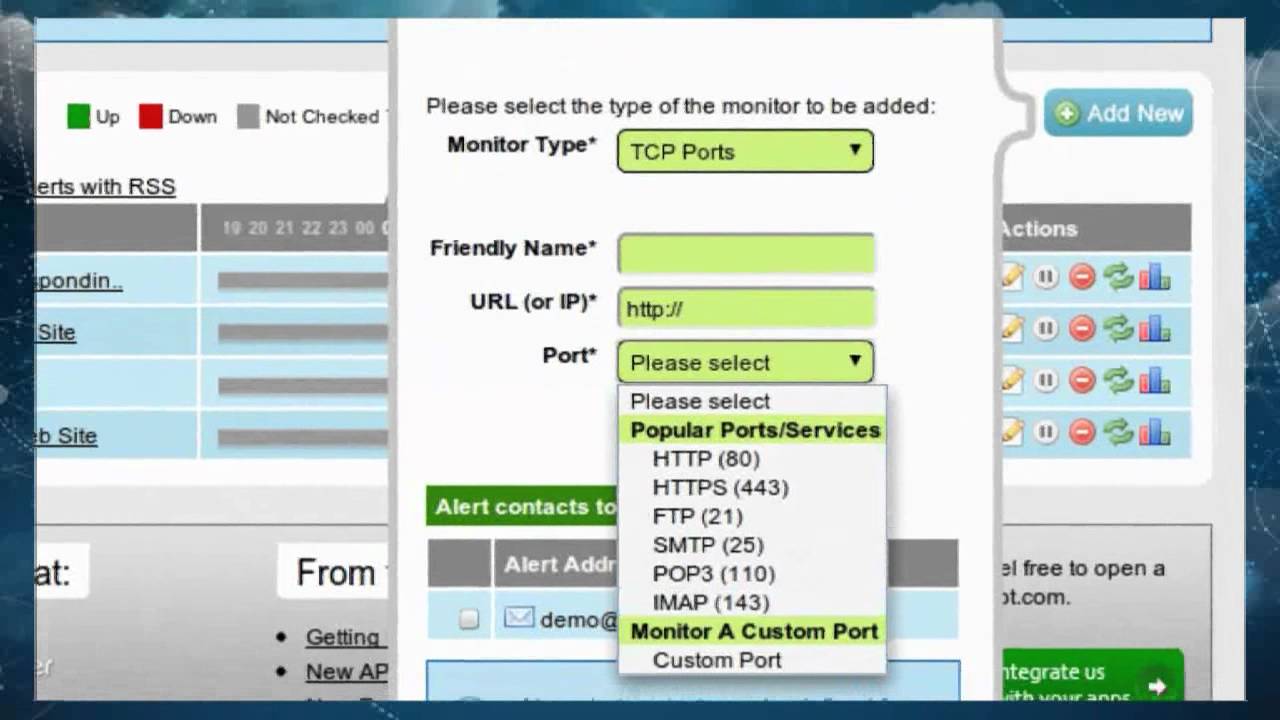Open bar chart stats for 'spondin..' row
The image size is (1280, 720).
pyautogui.click(x=1154, y=277)
